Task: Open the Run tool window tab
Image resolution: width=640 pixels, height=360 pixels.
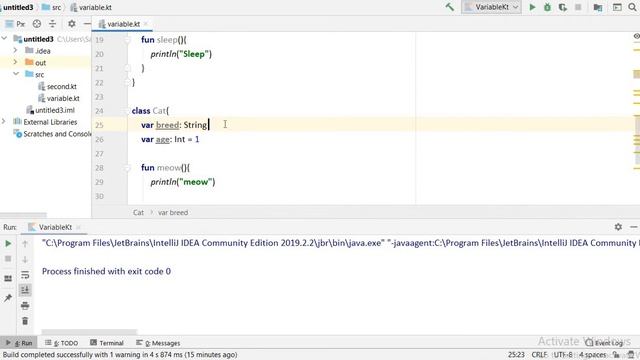Action: tap(19, 343)
